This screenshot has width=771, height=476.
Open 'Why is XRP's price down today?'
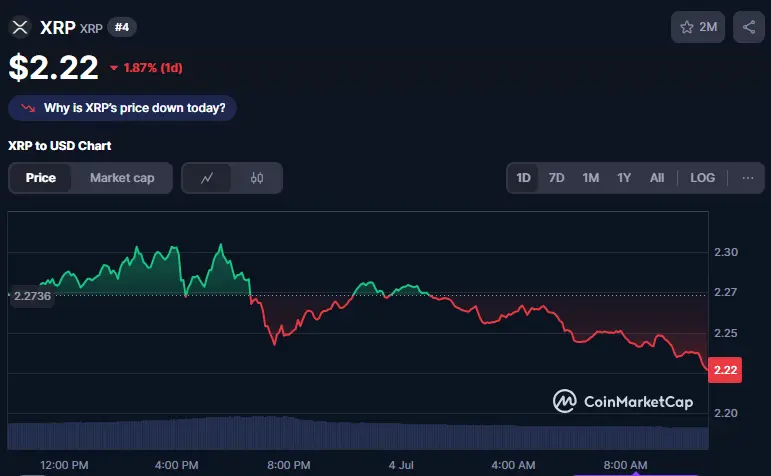coord(122,108)
